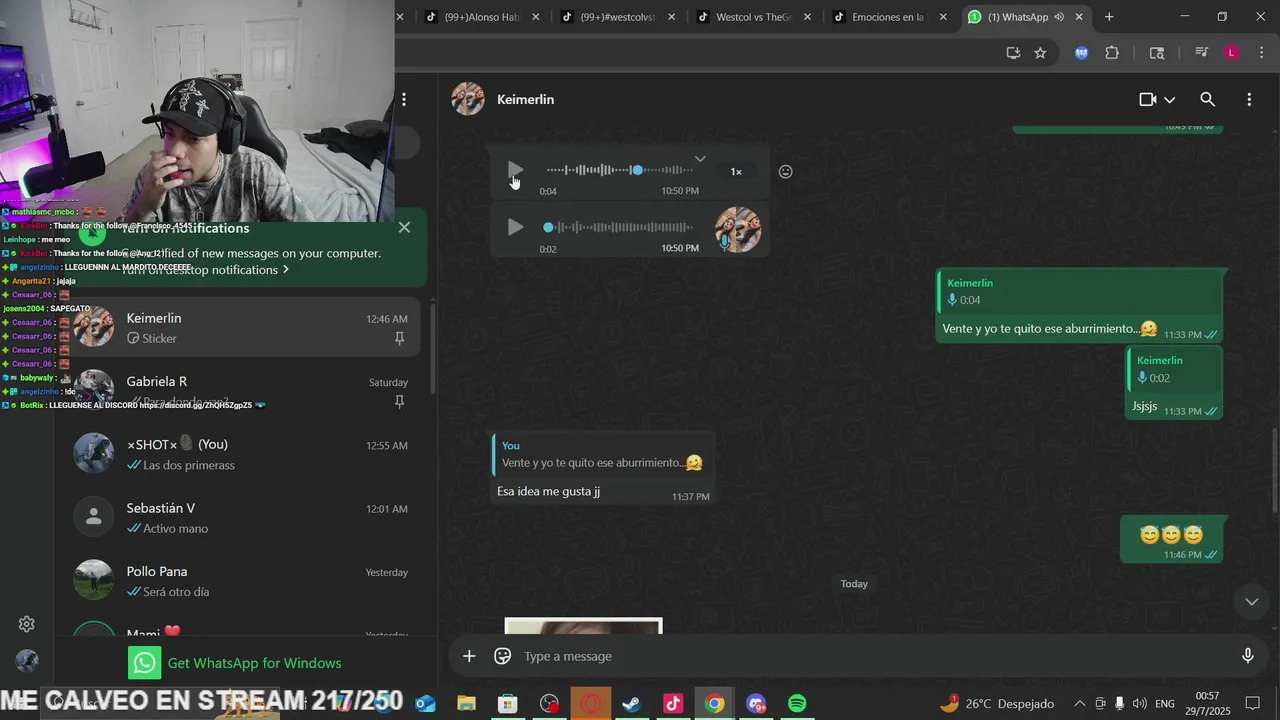The image size is (1280, 720).
Task: Open Steam from taskbar
Action: coord(631,704)
